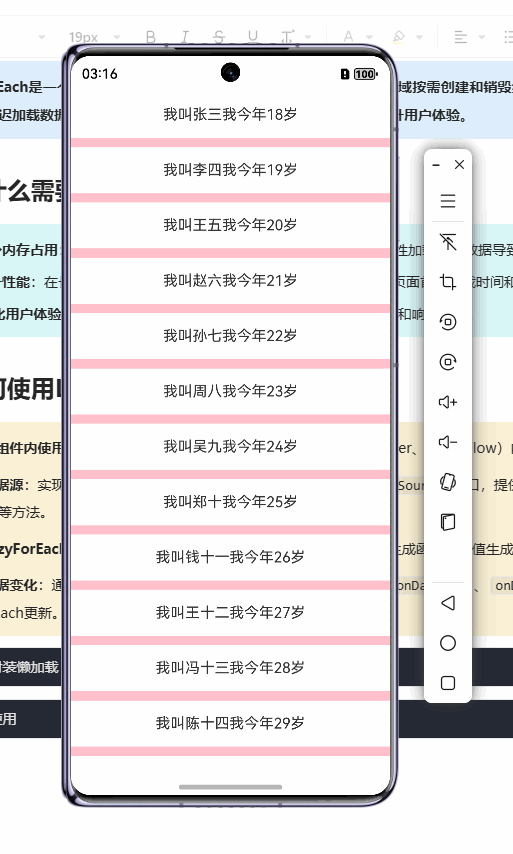Click the shake device icon
Image resolution: width=513 pixels, height=854 pixels.
448,482
